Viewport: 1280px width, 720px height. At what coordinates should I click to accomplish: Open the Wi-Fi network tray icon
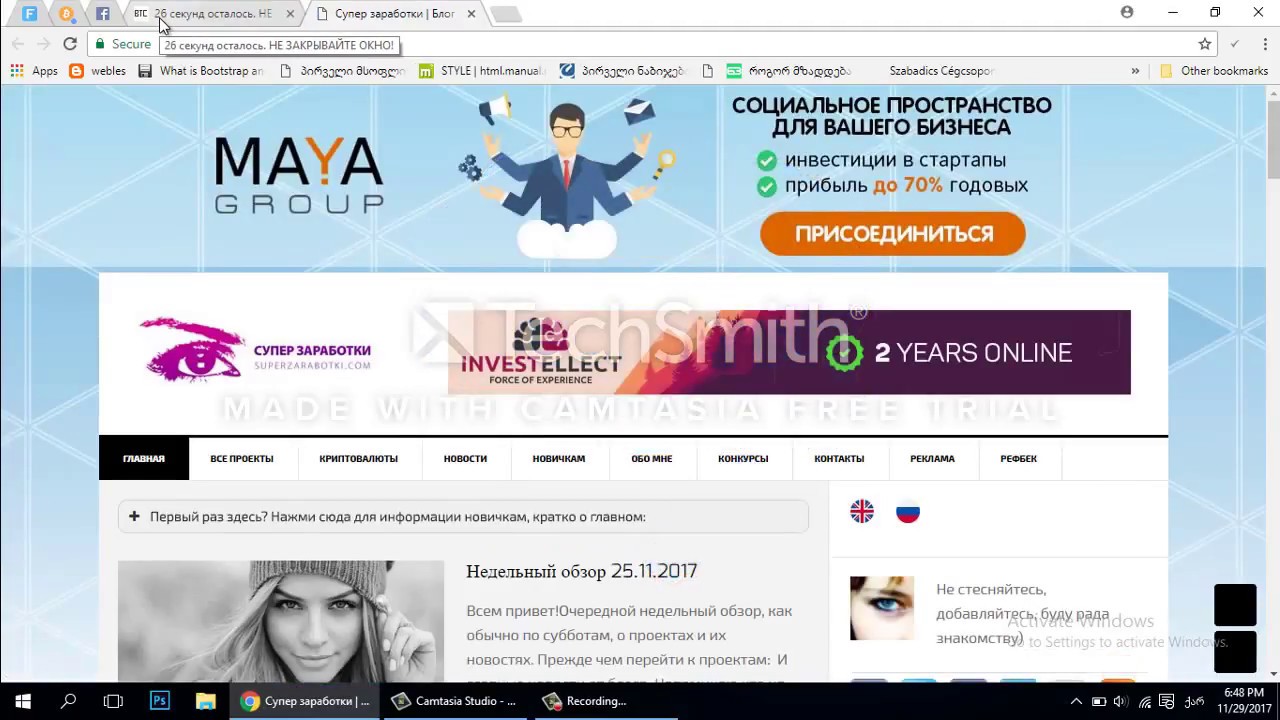[x=1145, y=702]
